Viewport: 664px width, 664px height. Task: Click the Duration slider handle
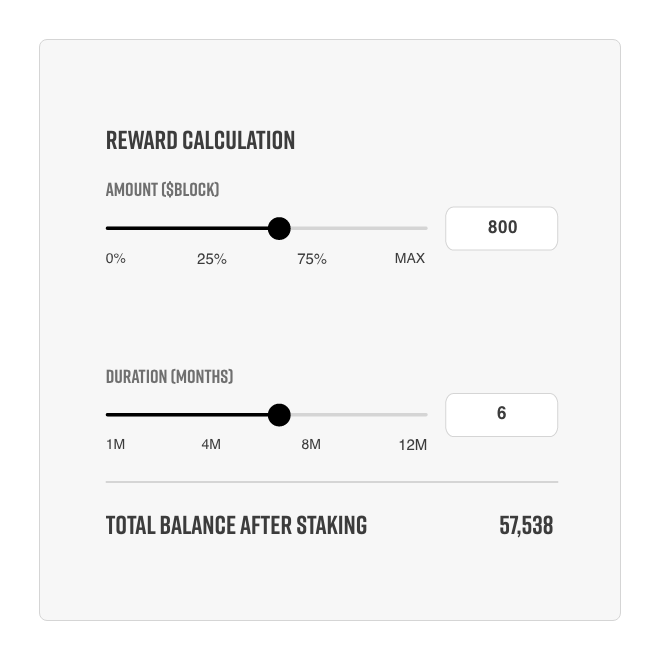[279, 415]
